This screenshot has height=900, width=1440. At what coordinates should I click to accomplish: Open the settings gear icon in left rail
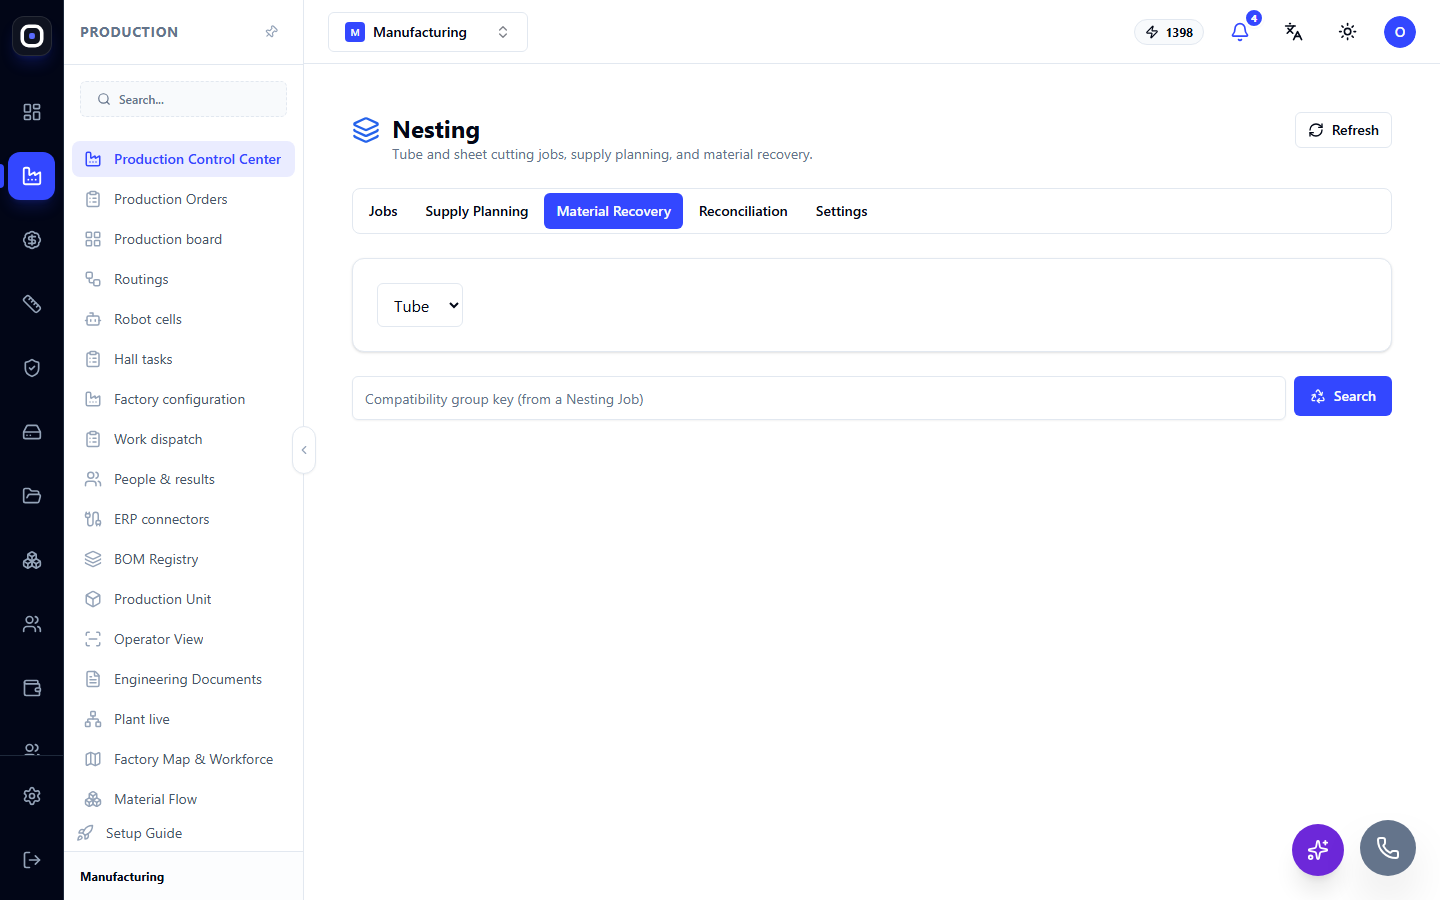[32, 796]
